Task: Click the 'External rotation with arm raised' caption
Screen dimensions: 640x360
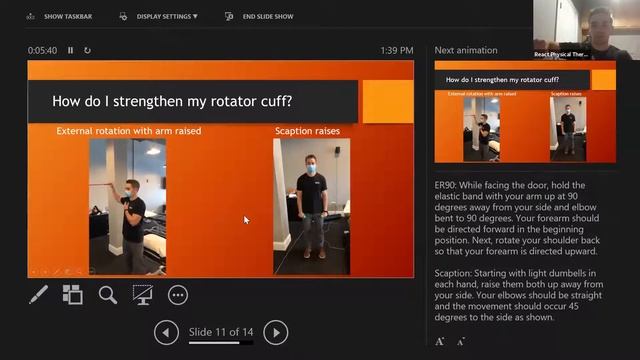Action: [x=129, y=131]
